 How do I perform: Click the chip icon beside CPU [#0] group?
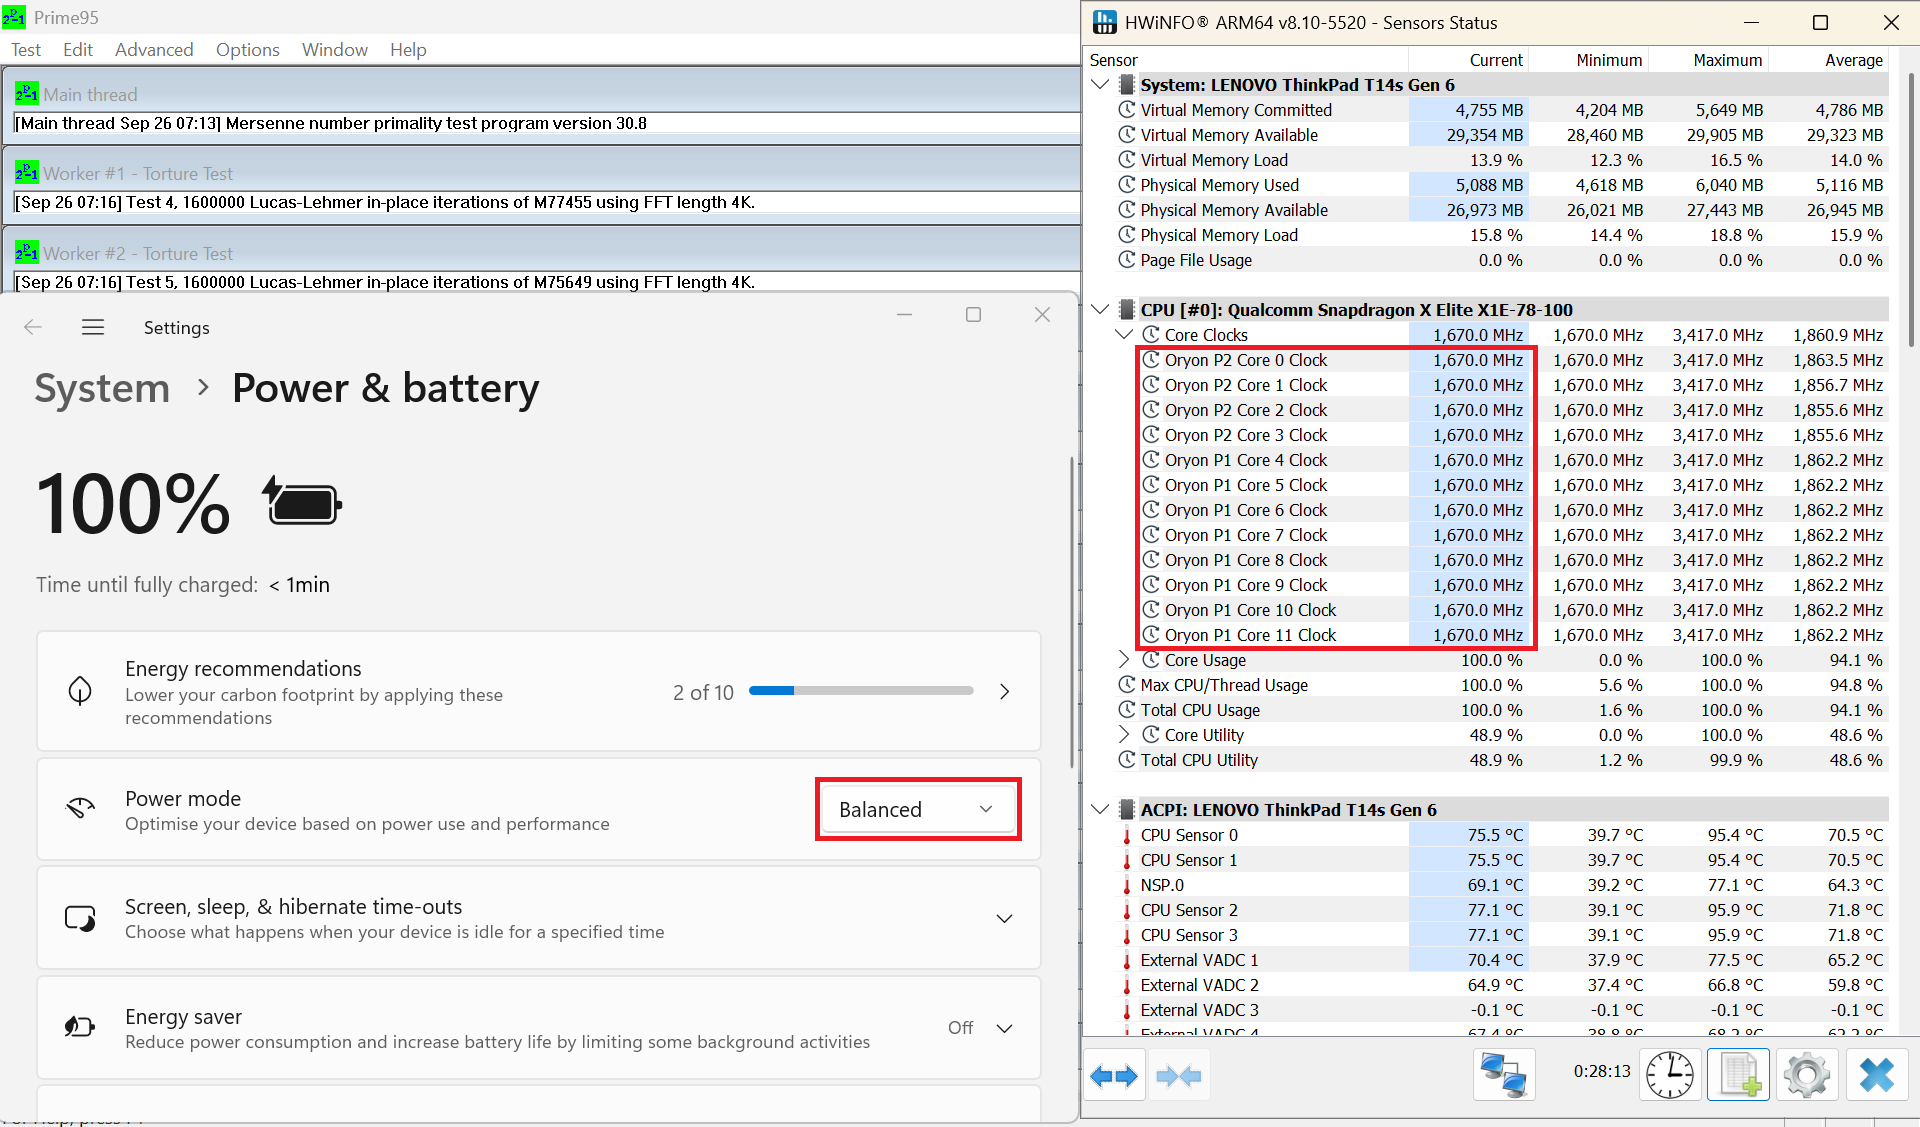[1127, 310]
